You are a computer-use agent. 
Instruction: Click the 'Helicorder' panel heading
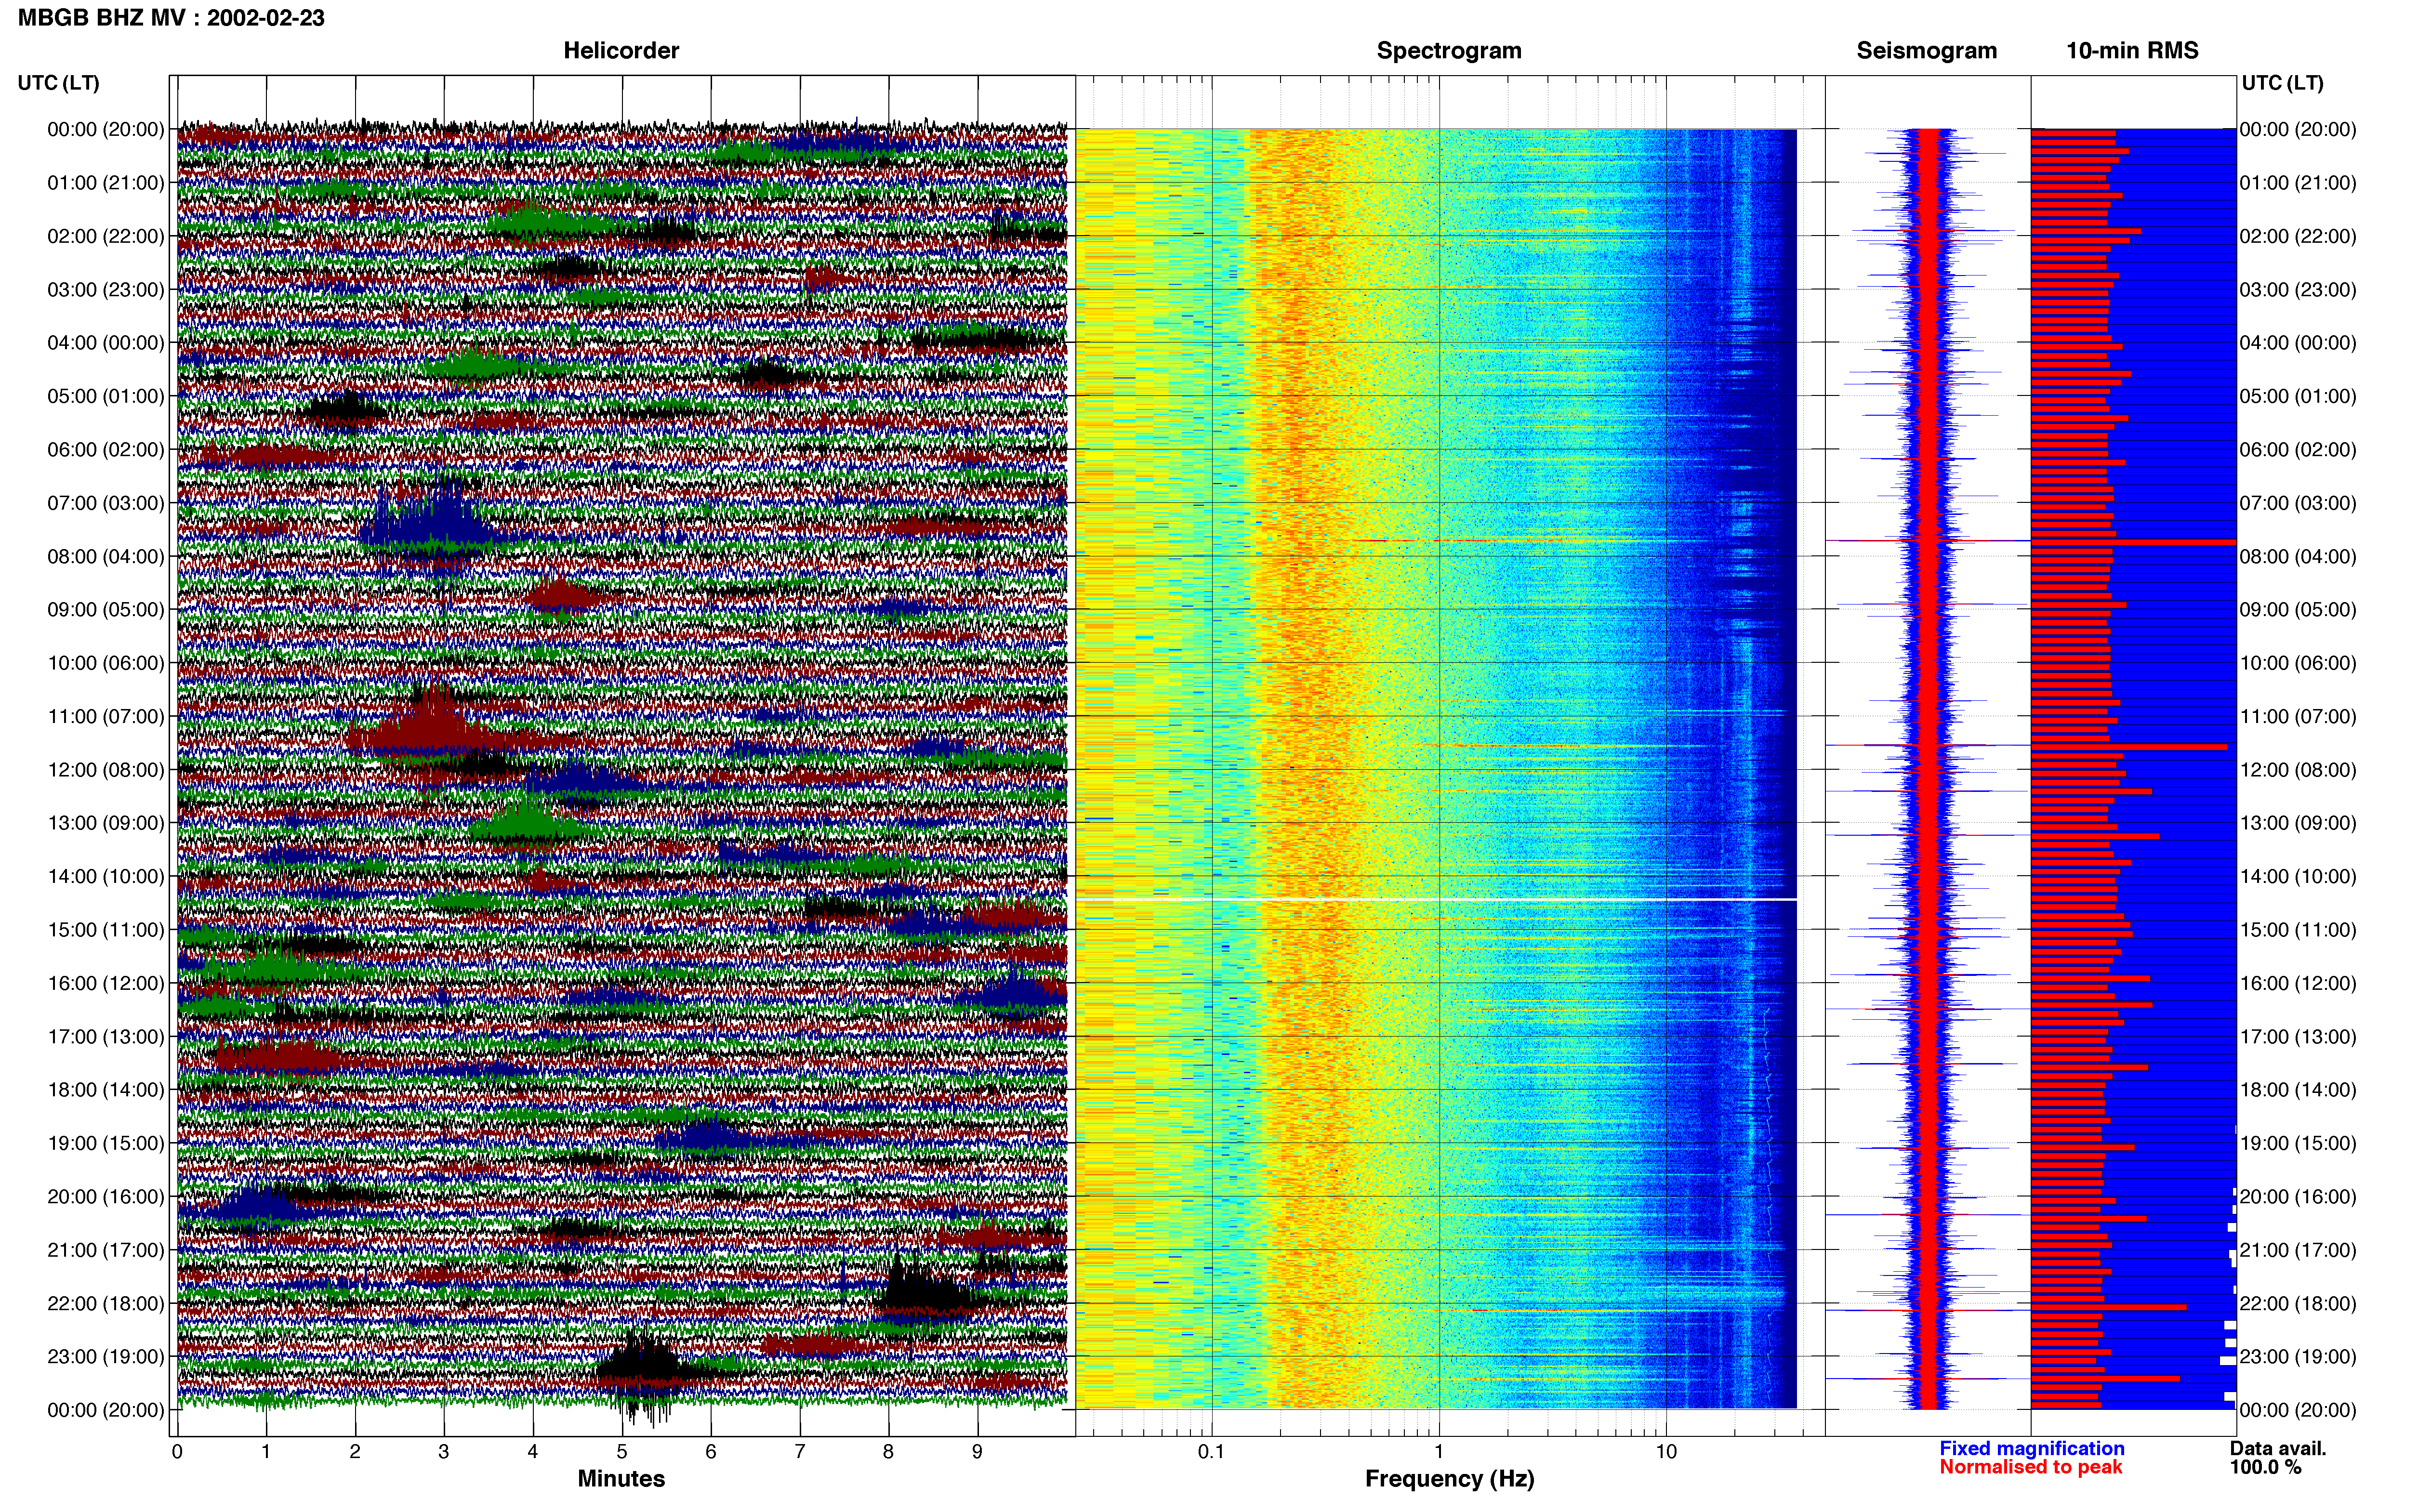pyautogui.click(x=621, y=51)
